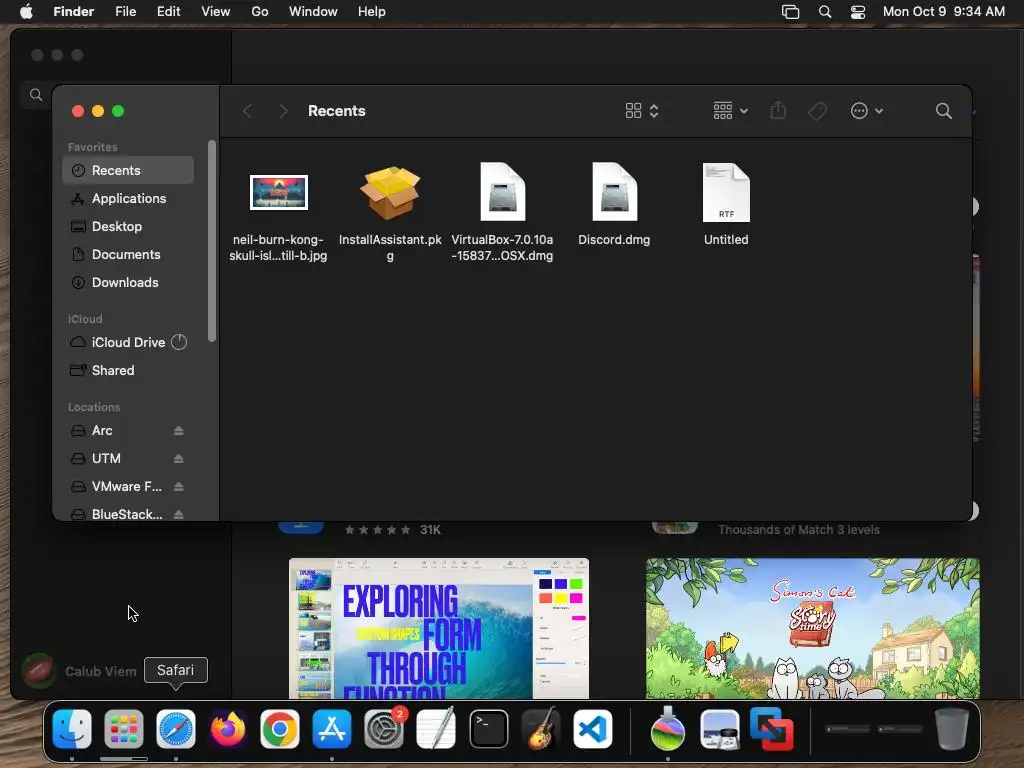This screenshot has width=1024, height=768.
Task: Open the Downloads folder in the sidebar
Action: coord(128,283)
